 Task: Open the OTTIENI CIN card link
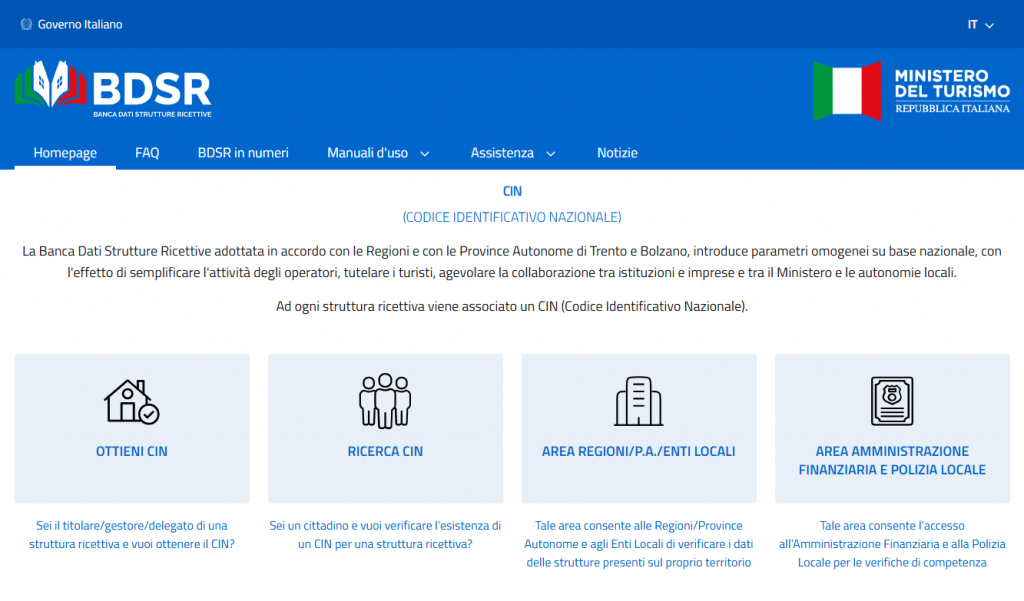(131, 451)
